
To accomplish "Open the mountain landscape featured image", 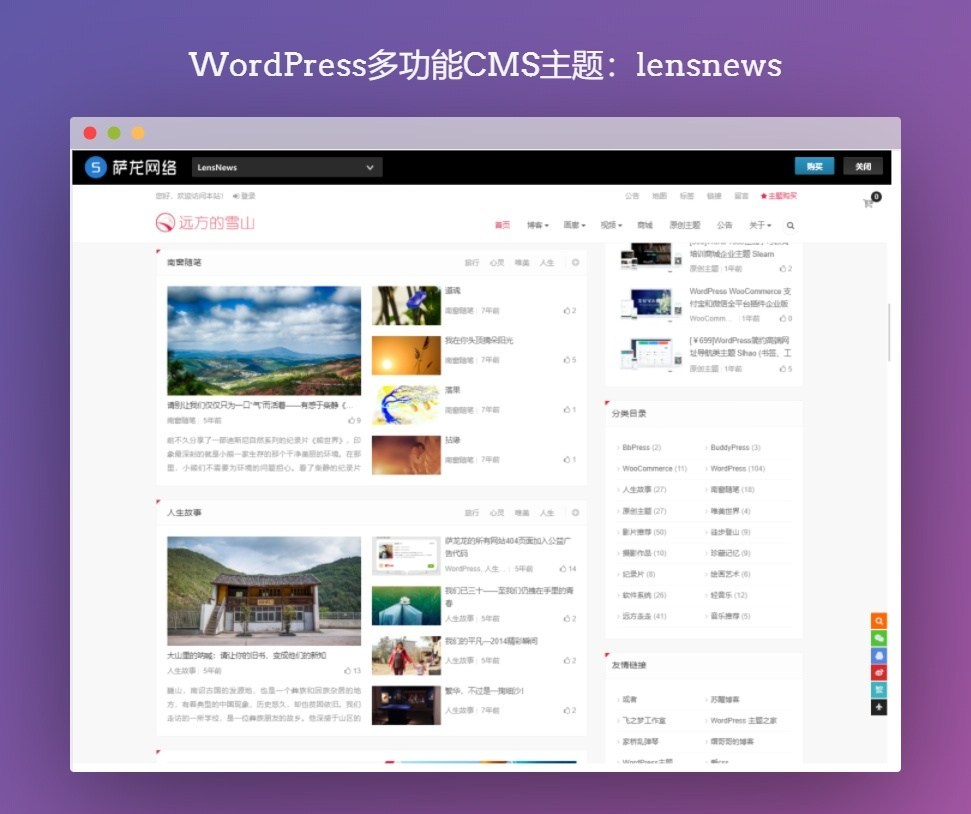I will pyautogui.click(x=264, y=340).
